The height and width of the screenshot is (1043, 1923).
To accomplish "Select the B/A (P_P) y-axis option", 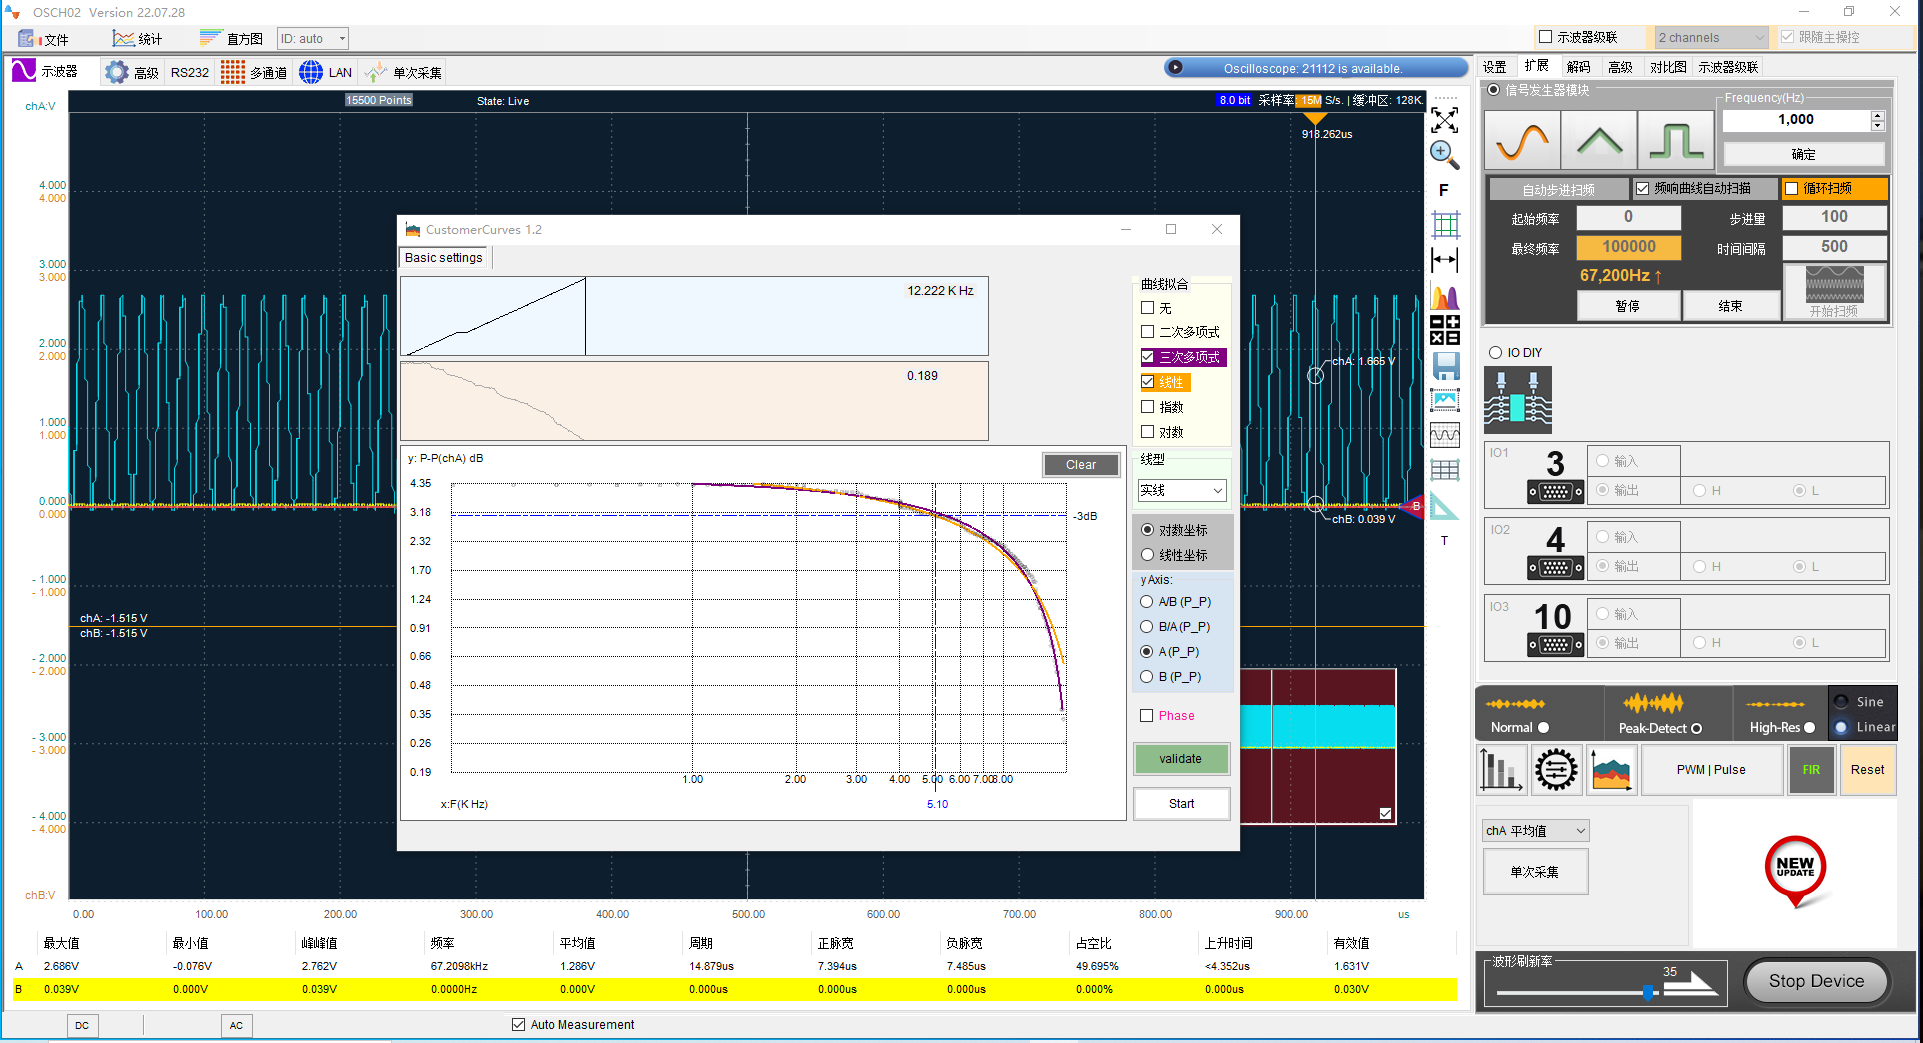I will pos(1147,627).
